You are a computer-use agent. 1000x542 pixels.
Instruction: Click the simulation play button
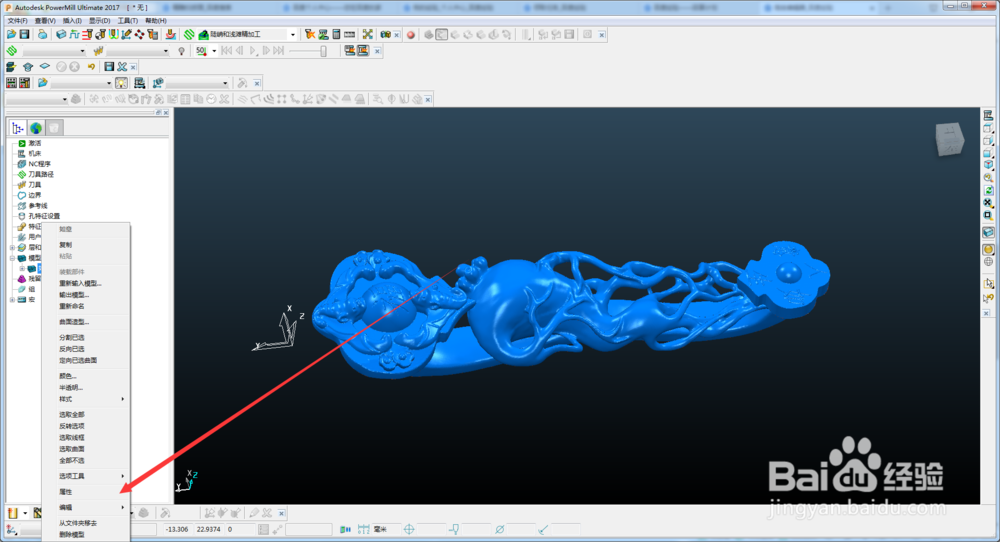pyautogui.click(x=253, y=51)
